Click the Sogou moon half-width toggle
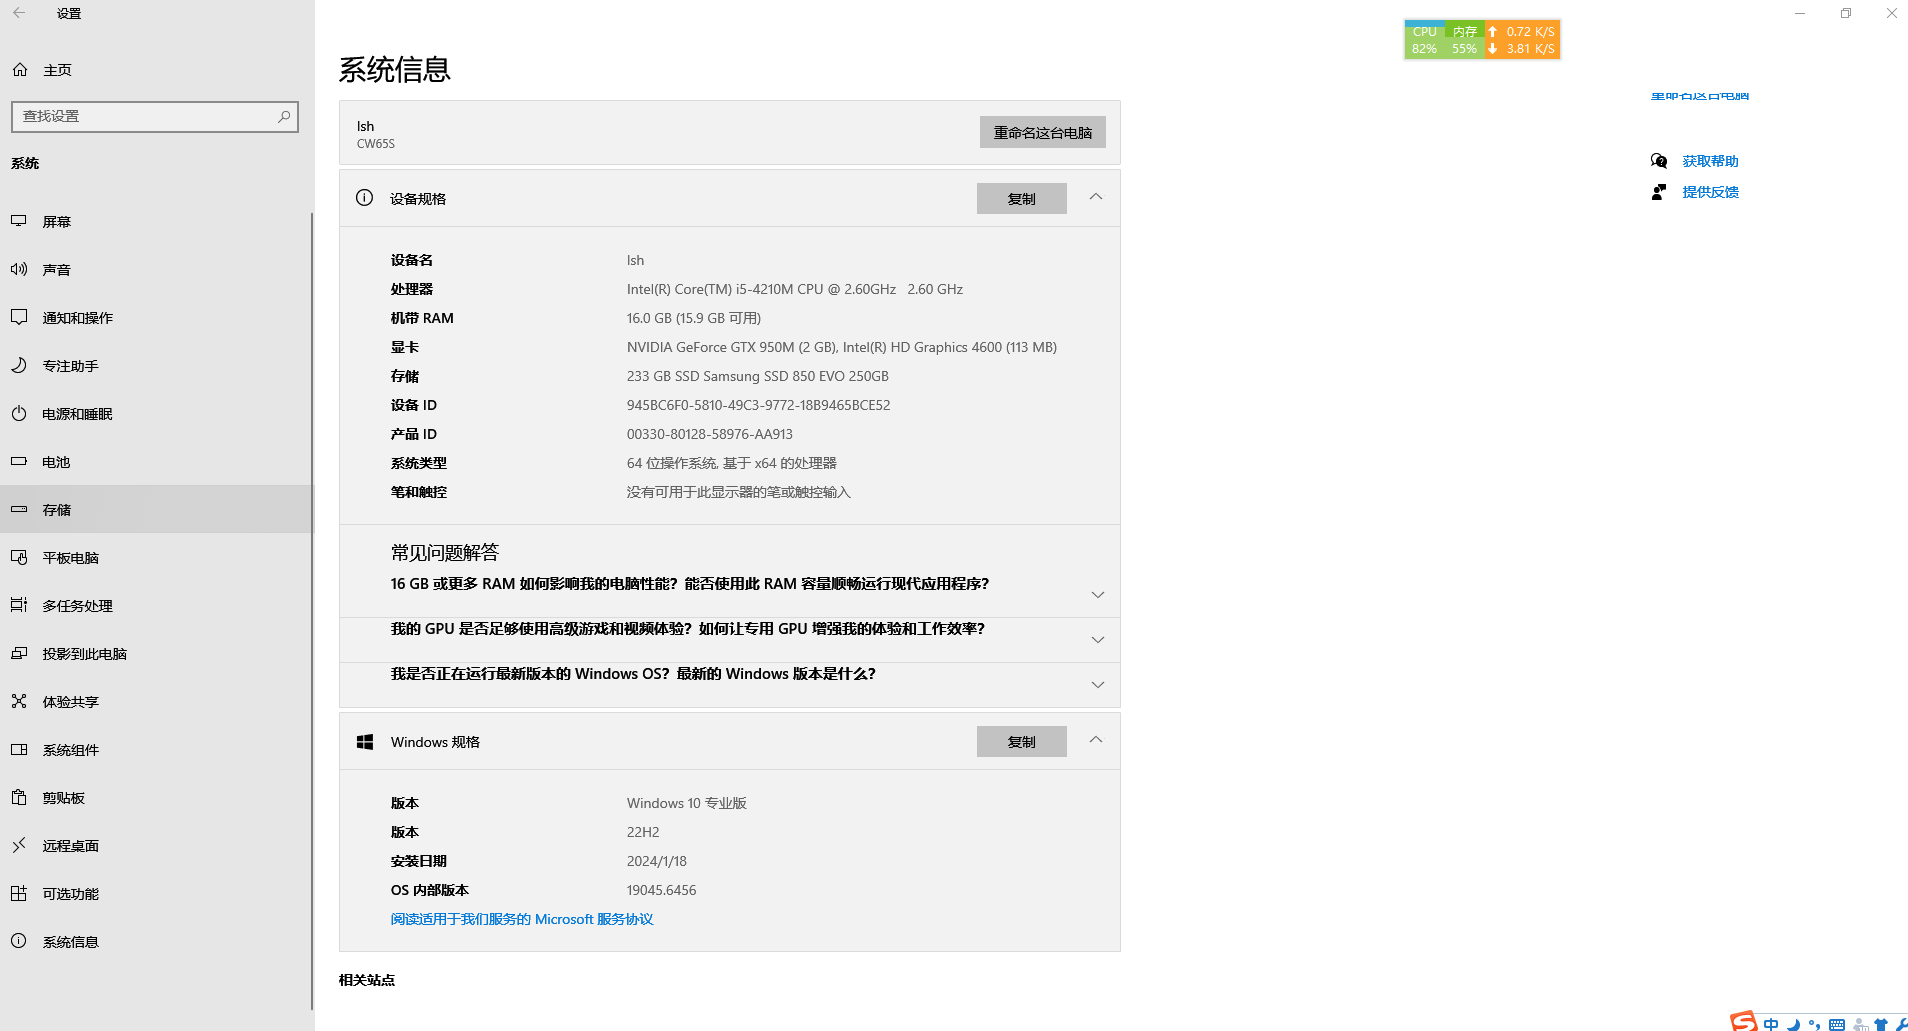 [x=1794, y=1024]
